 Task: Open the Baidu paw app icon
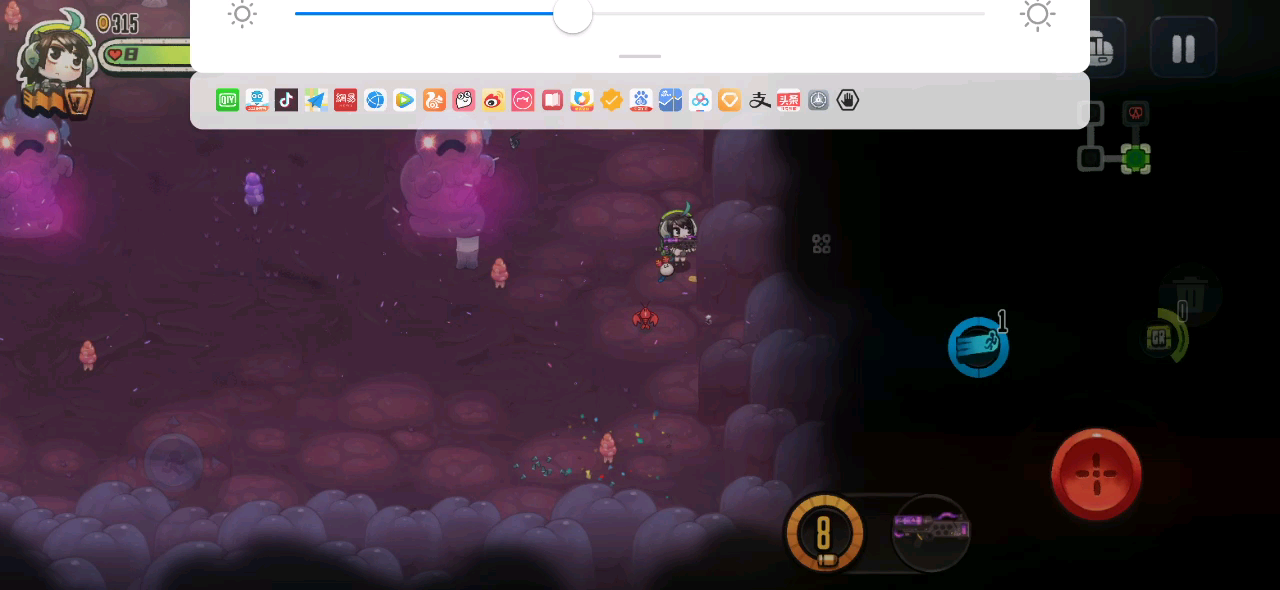[x=641, y=100]
